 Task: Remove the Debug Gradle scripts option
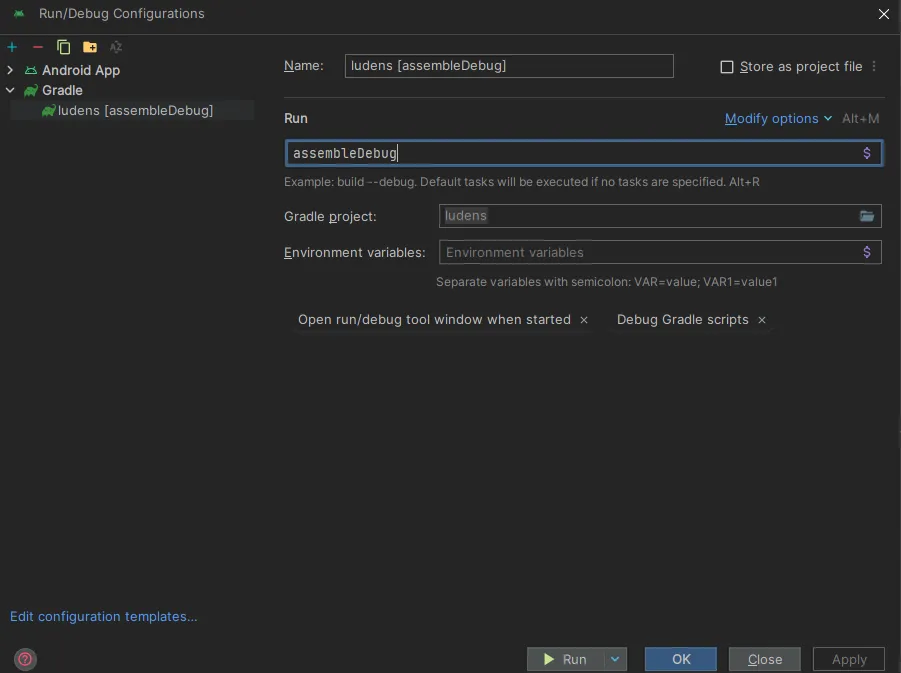coord(761,320)
